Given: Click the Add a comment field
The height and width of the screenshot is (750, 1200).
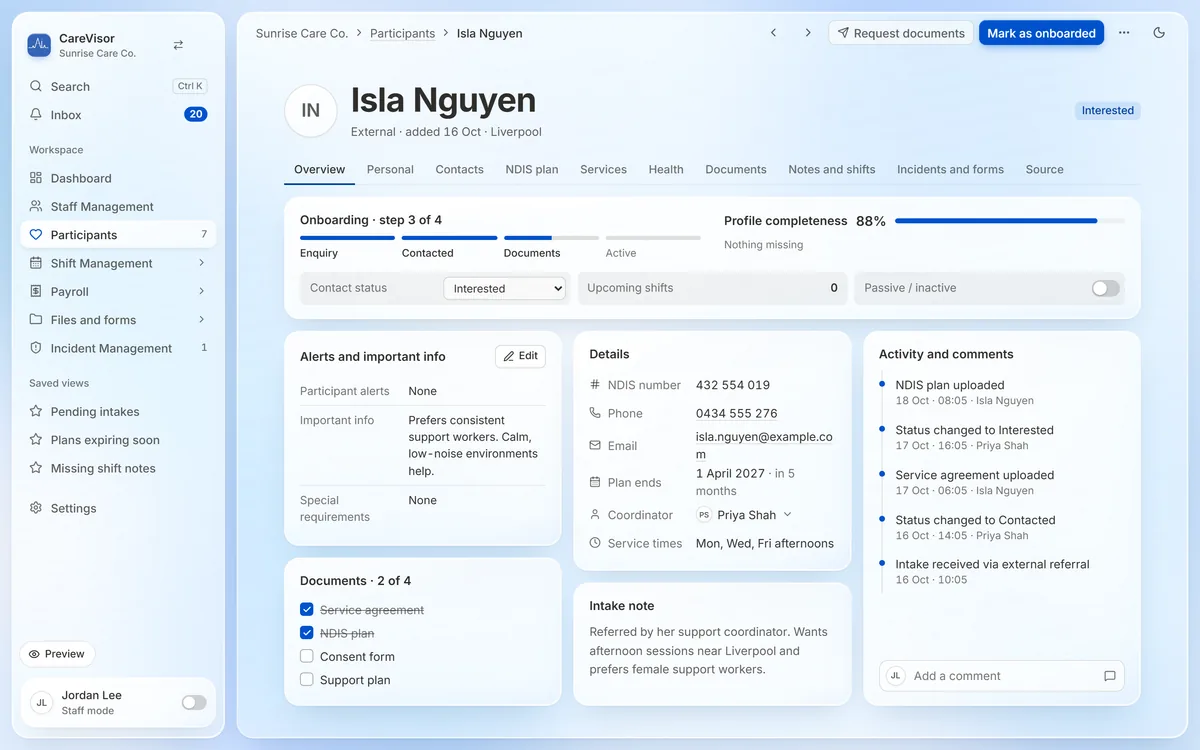Looking at the screenshot, I should point(1002,676).
